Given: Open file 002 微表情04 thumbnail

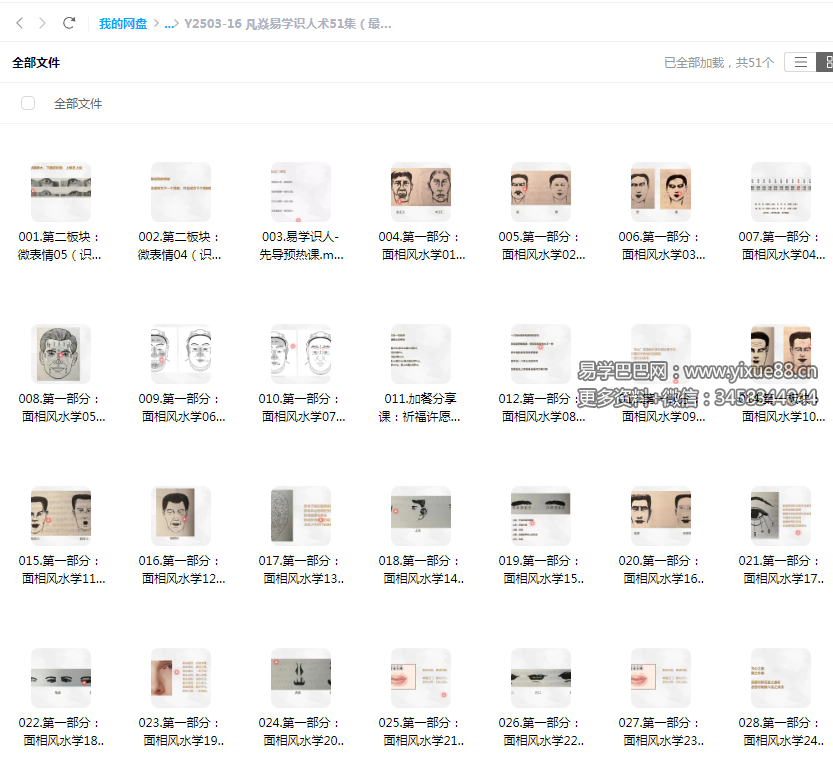Looking at the screenshot, I should coord(181,192).
